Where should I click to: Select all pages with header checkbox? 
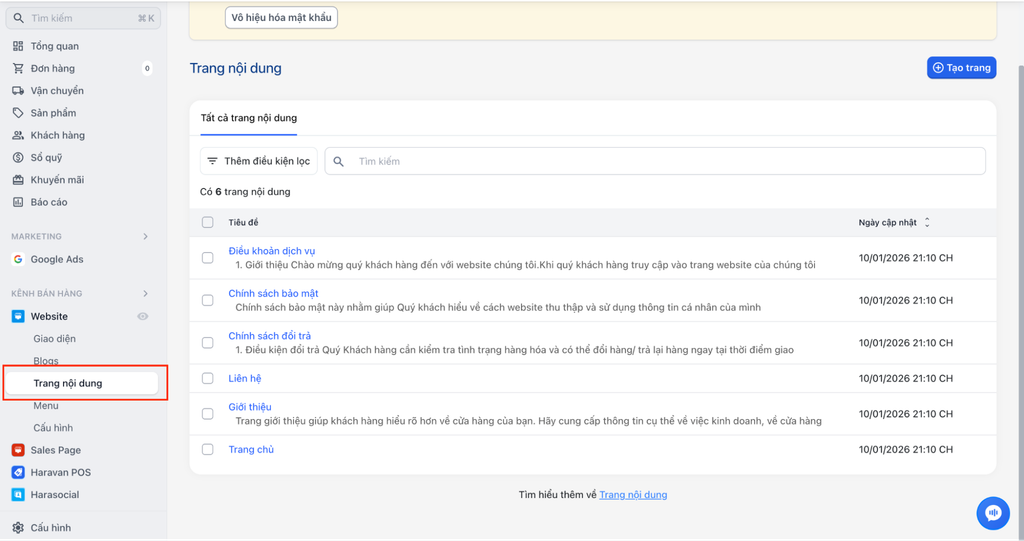[x=208, y=222]
